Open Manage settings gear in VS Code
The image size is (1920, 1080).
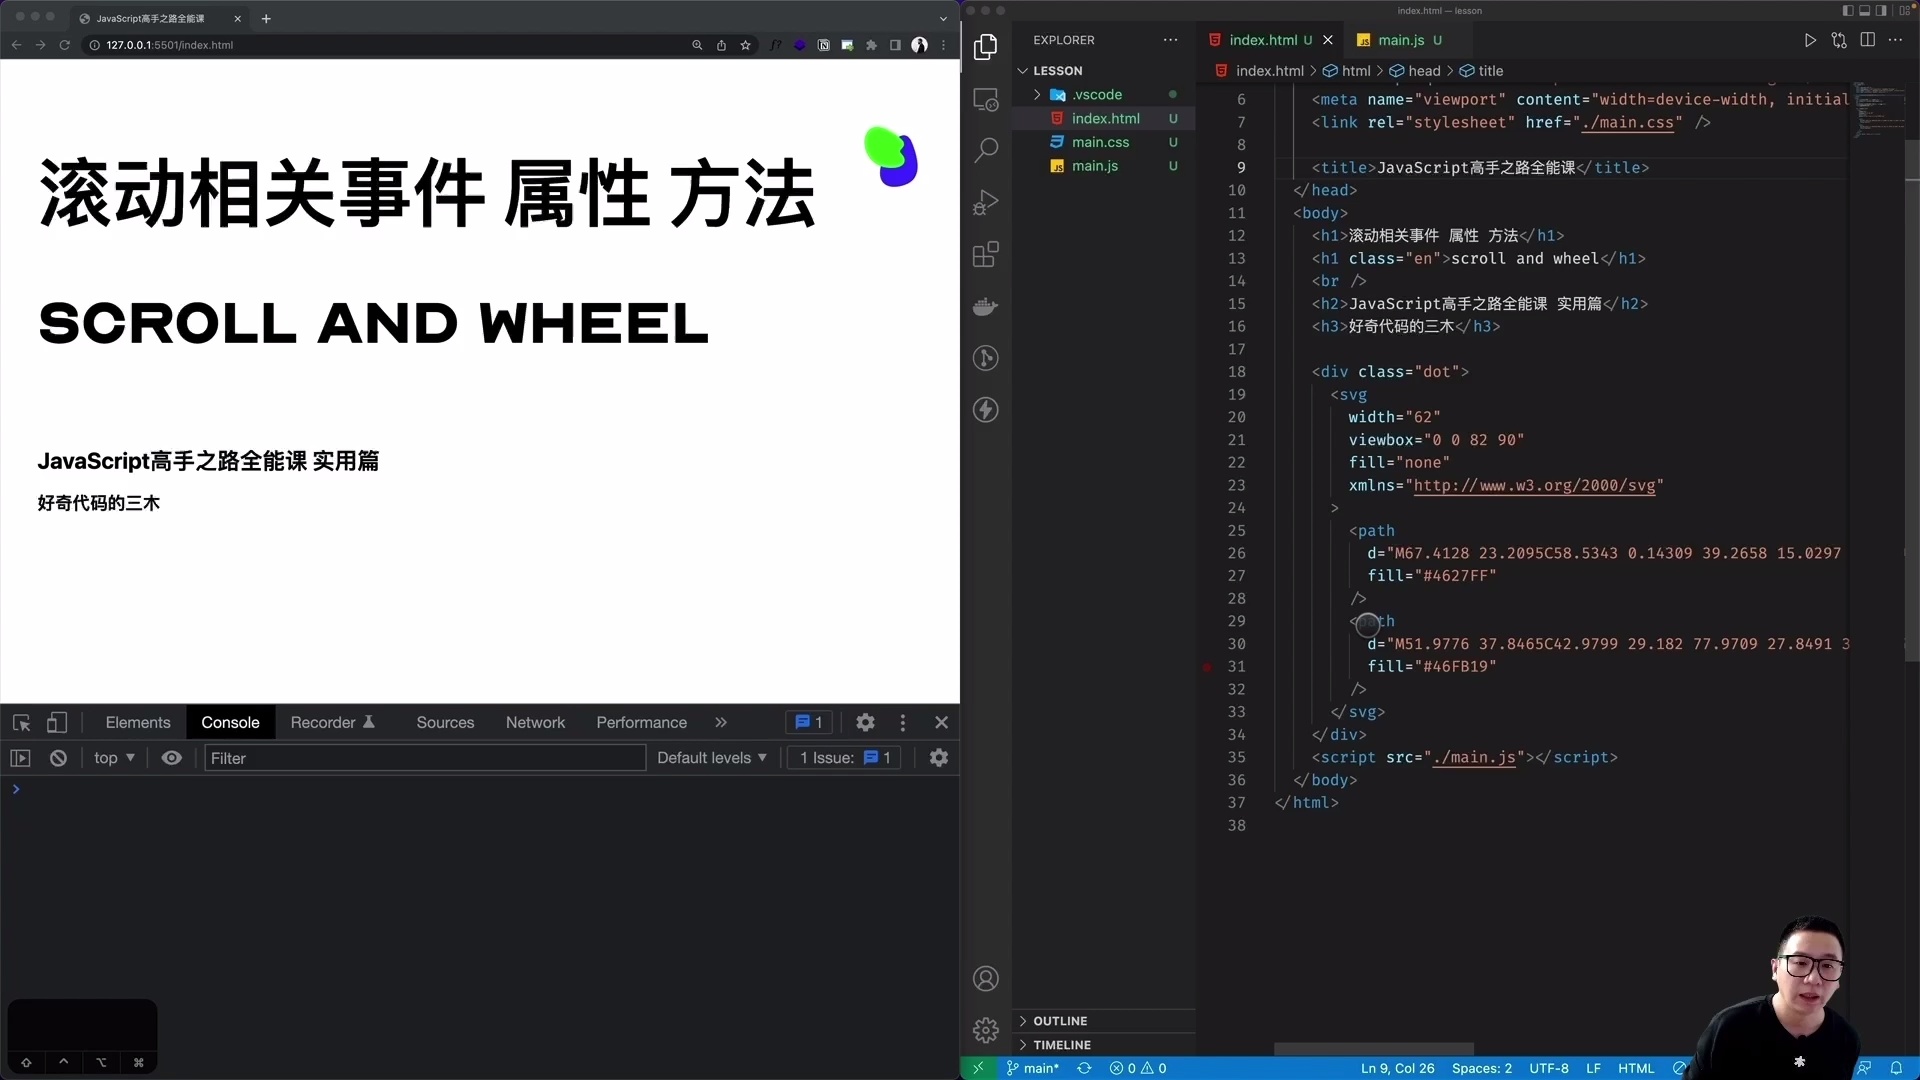[x=986, y=1029]
